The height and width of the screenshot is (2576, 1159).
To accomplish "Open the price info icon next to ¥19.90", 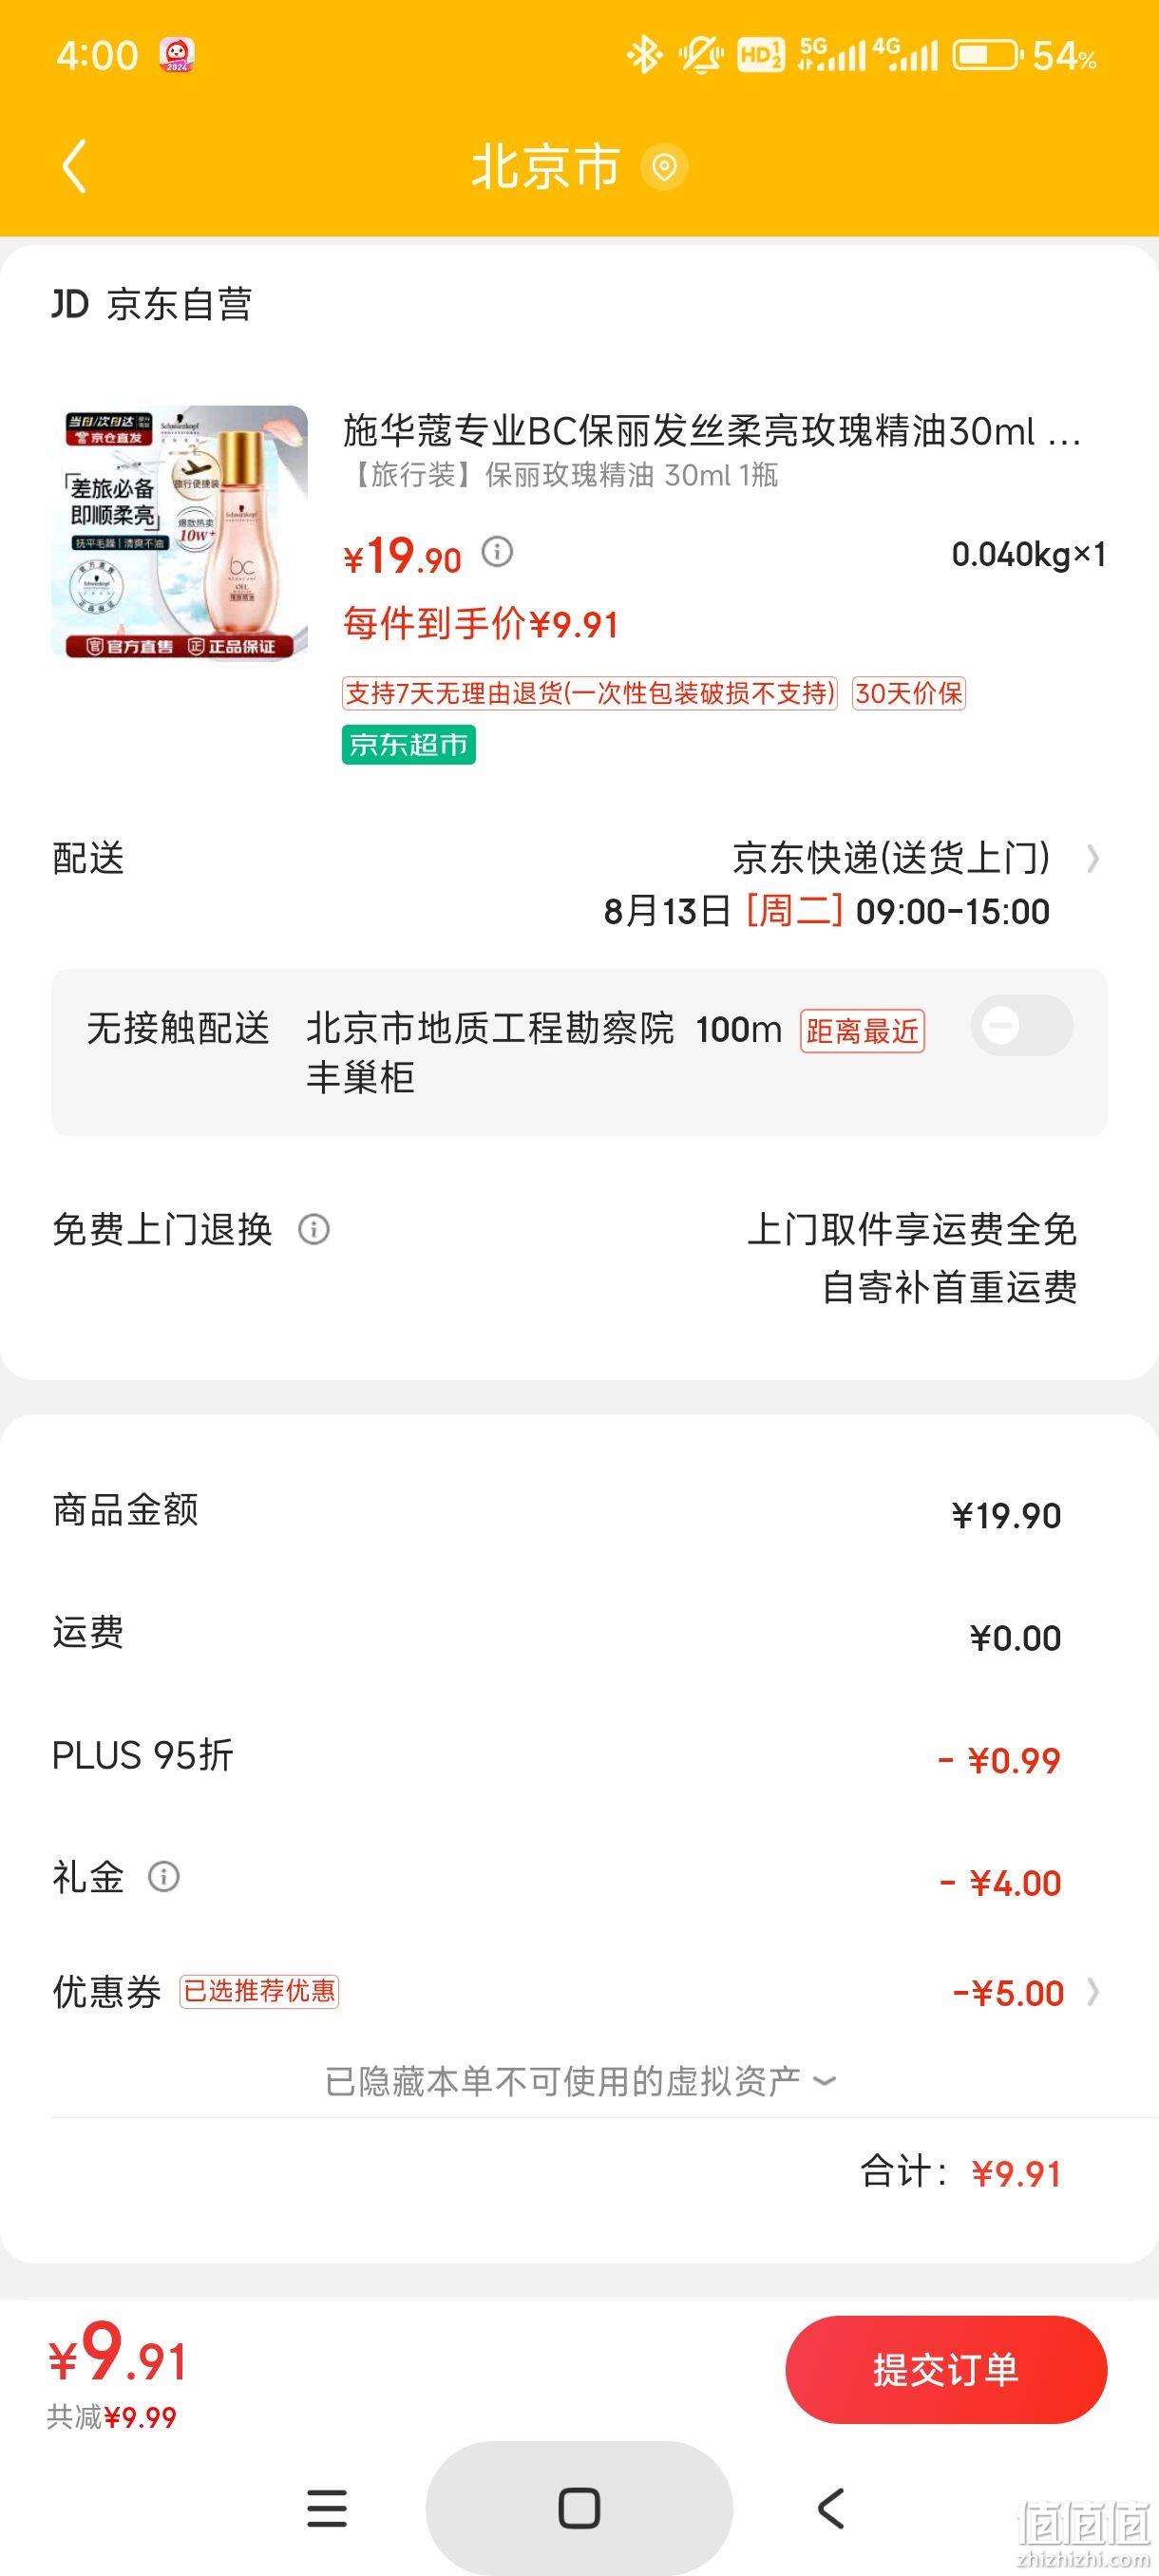I will 497,551.
